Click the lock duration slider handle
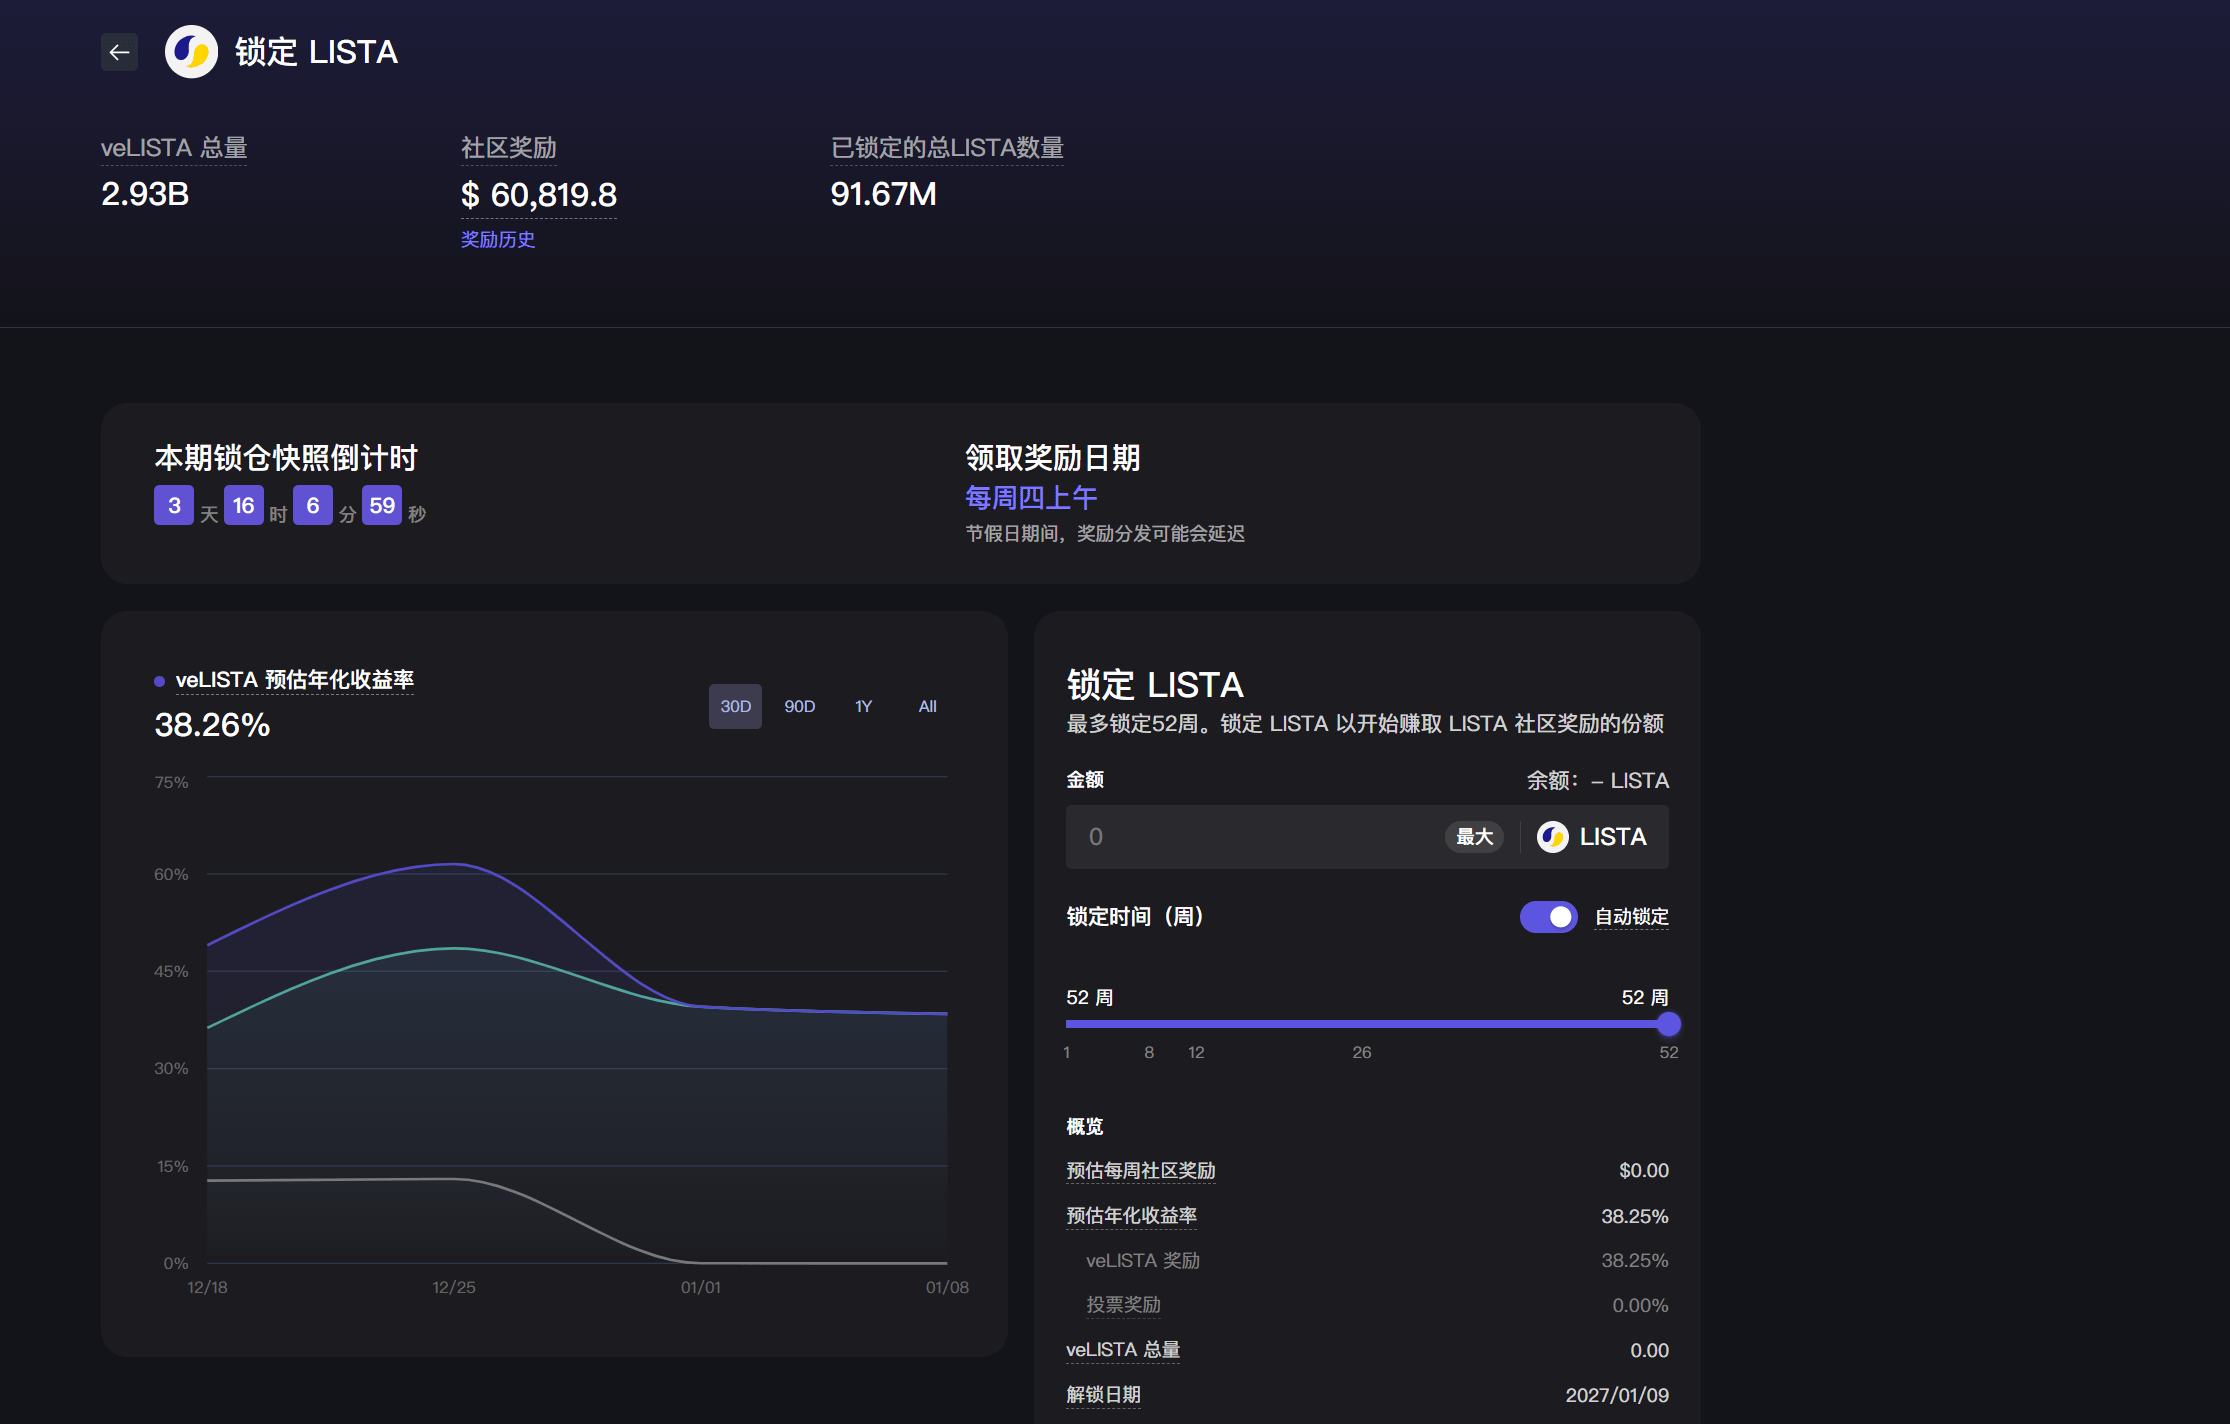 click(x=1668, y=1024)
